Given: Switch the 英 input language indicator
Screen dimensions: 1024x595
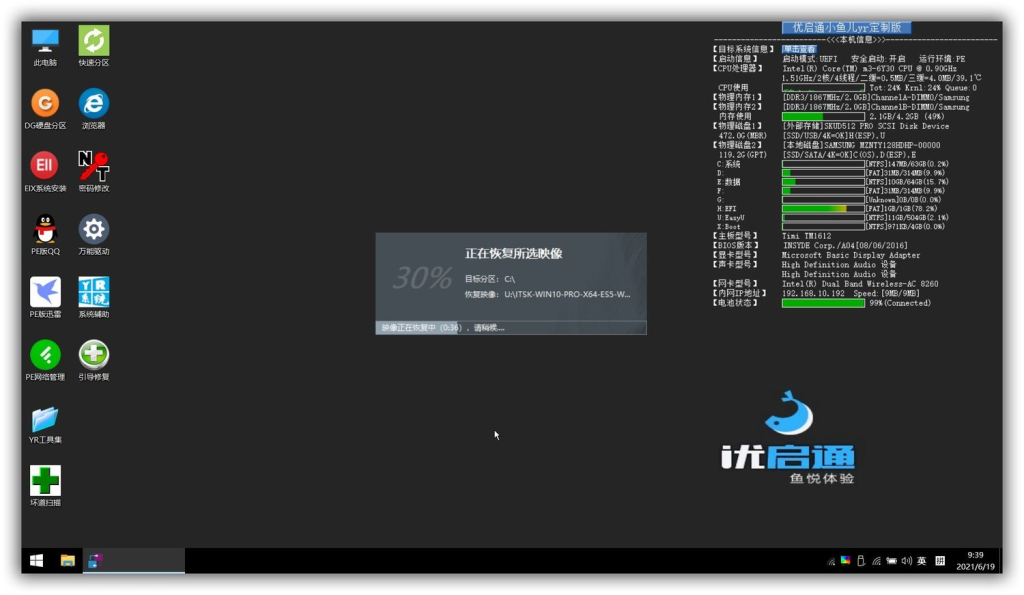Looking at the screenshot, I should pos(921,560).
